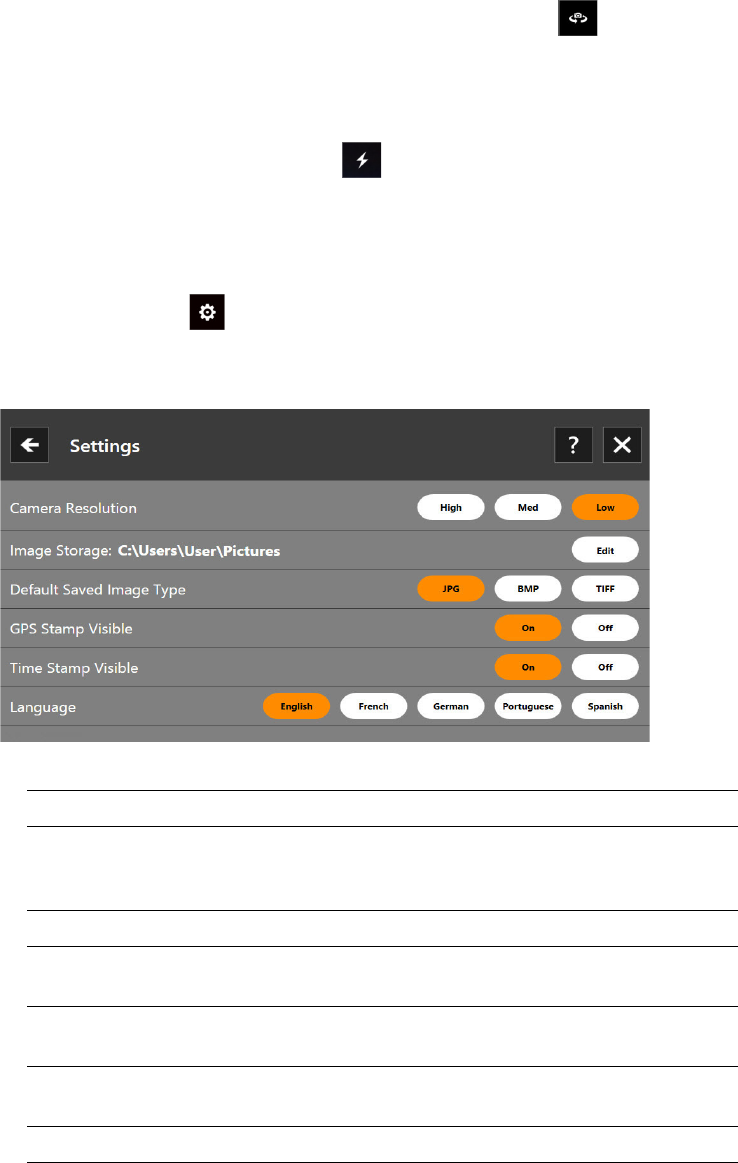Set Camera Resolution to Med
The height and width of the screenshot is (1163, 738).
tap(528, 507)
